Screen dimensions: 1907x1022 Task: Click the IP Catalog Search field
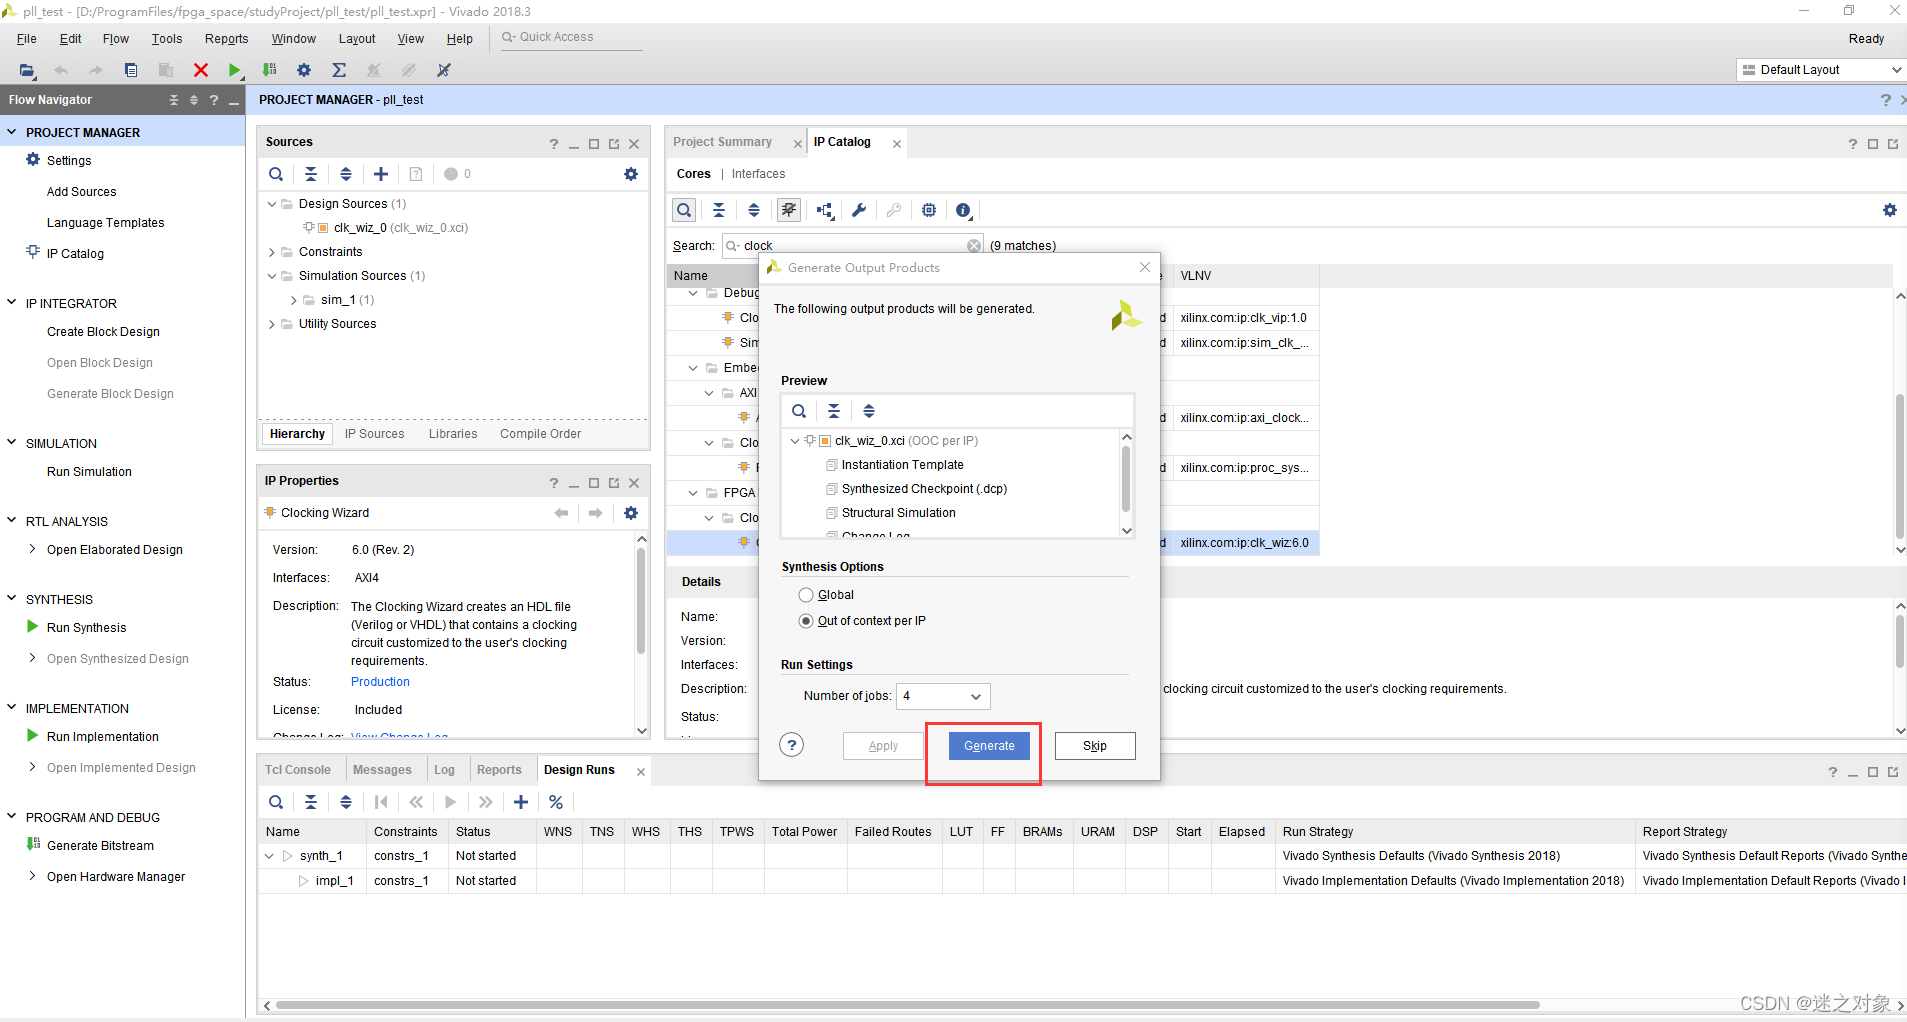tap(853, 246)
